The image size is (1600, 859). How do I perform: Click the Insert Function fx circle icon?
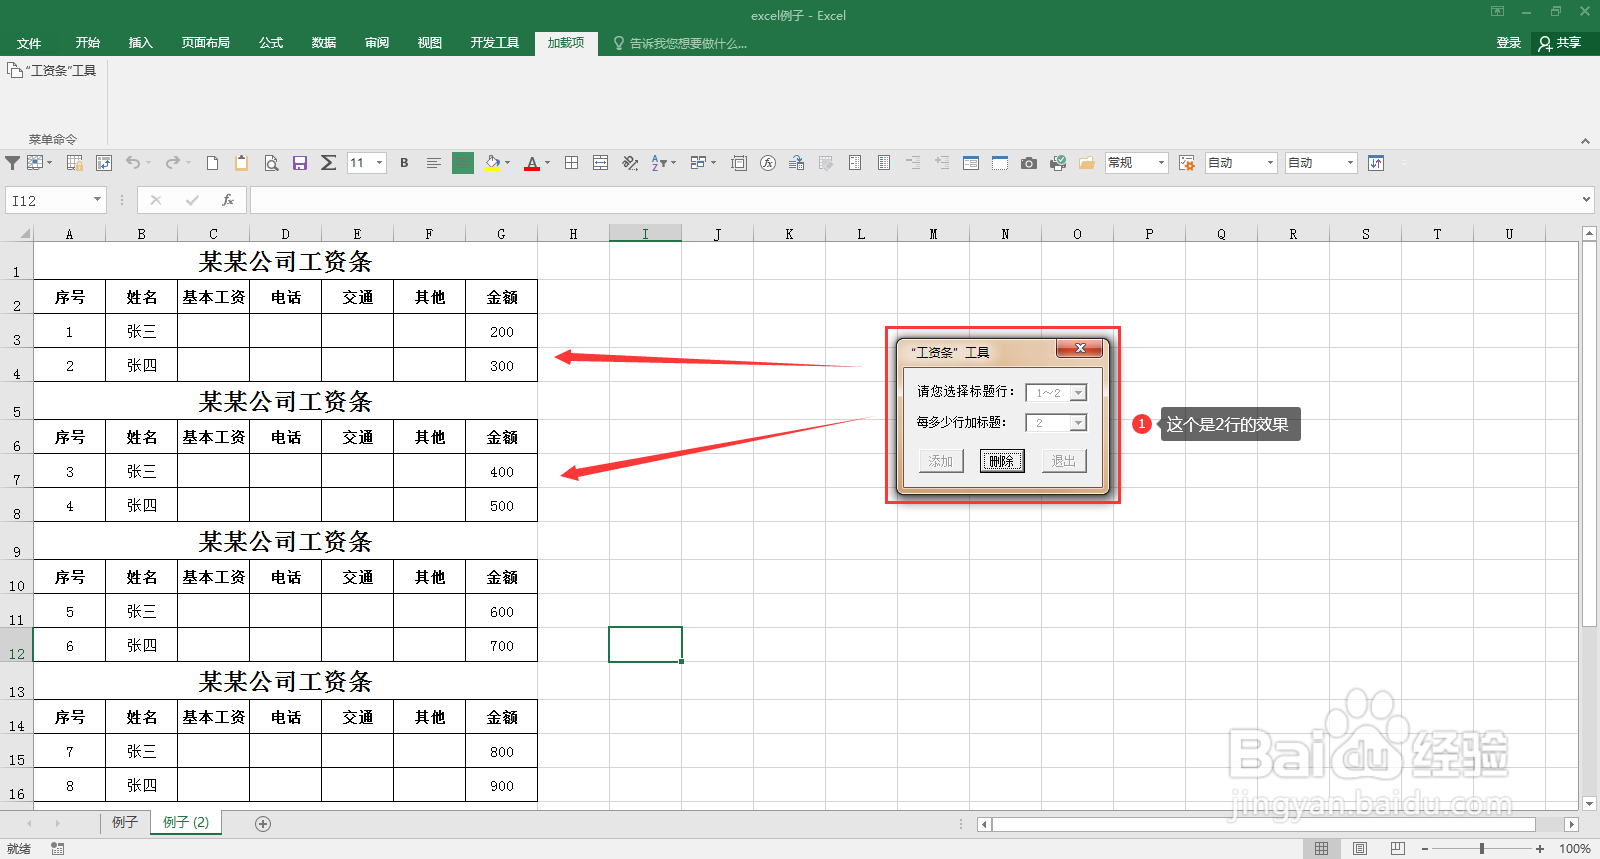pyautogui.click(x=768, y=163)
